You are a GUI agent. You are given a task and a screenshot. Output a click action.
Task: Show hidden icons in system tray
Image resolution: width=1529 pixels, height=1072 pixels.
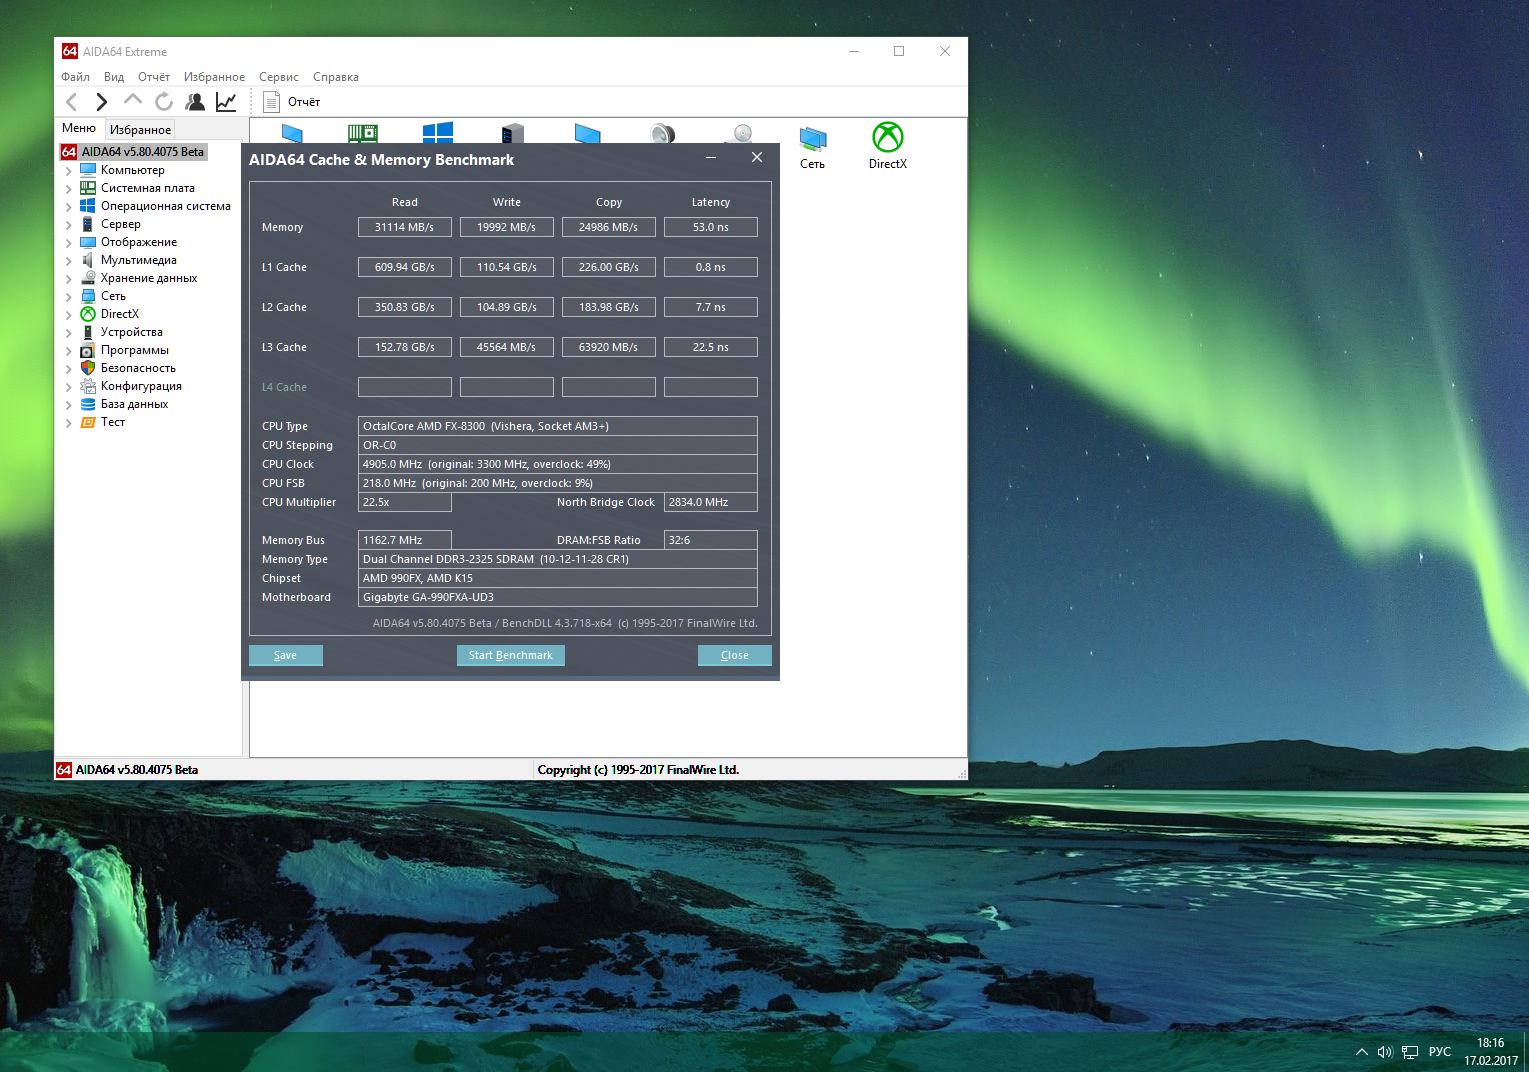tap(1361, 1052)
